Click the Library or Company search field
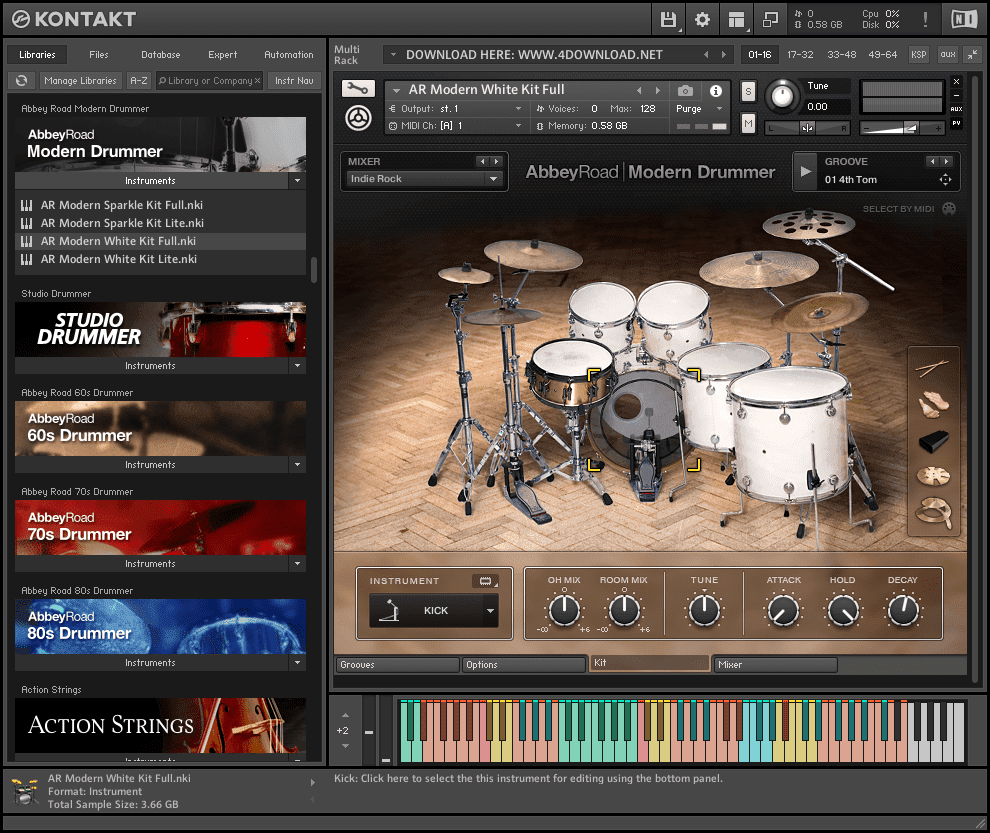 (210, 80)
